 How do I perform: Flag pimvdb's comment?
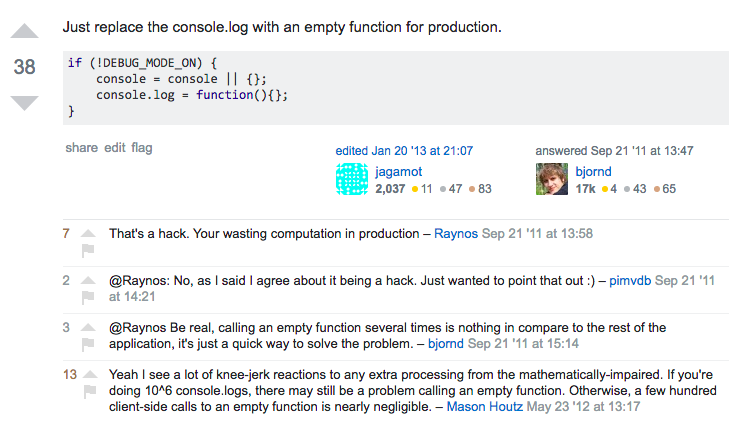[x=88, y=298]
